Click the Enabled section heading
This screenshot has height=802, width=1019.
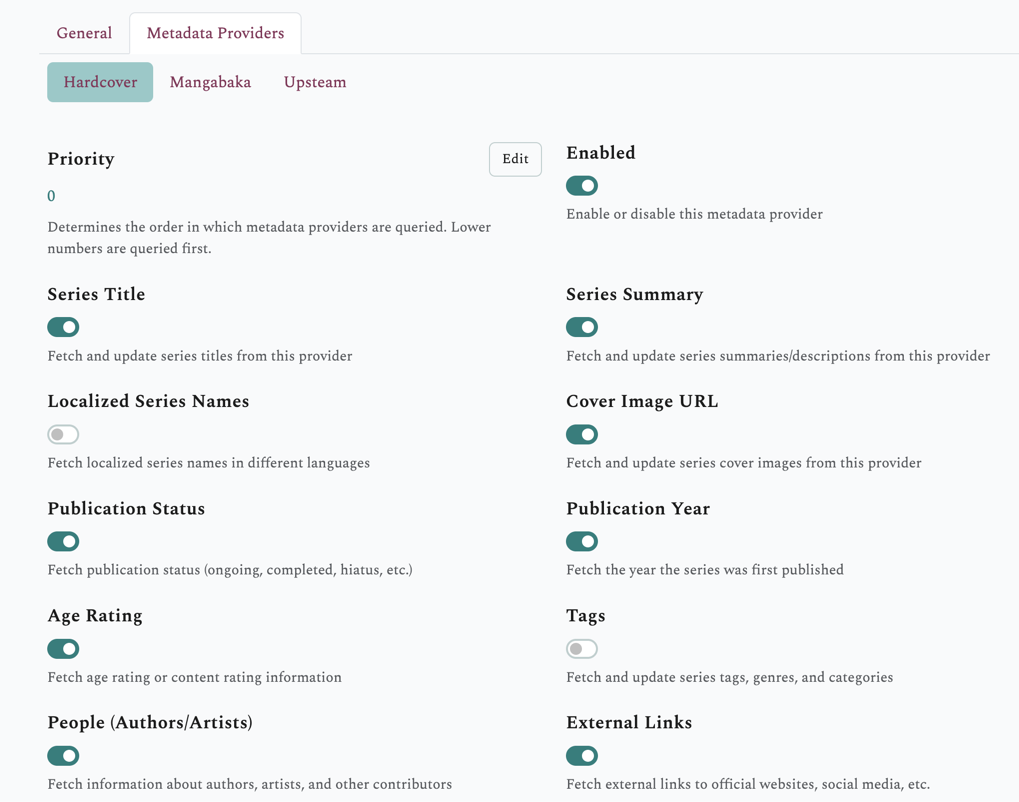[x=601, y=152]
